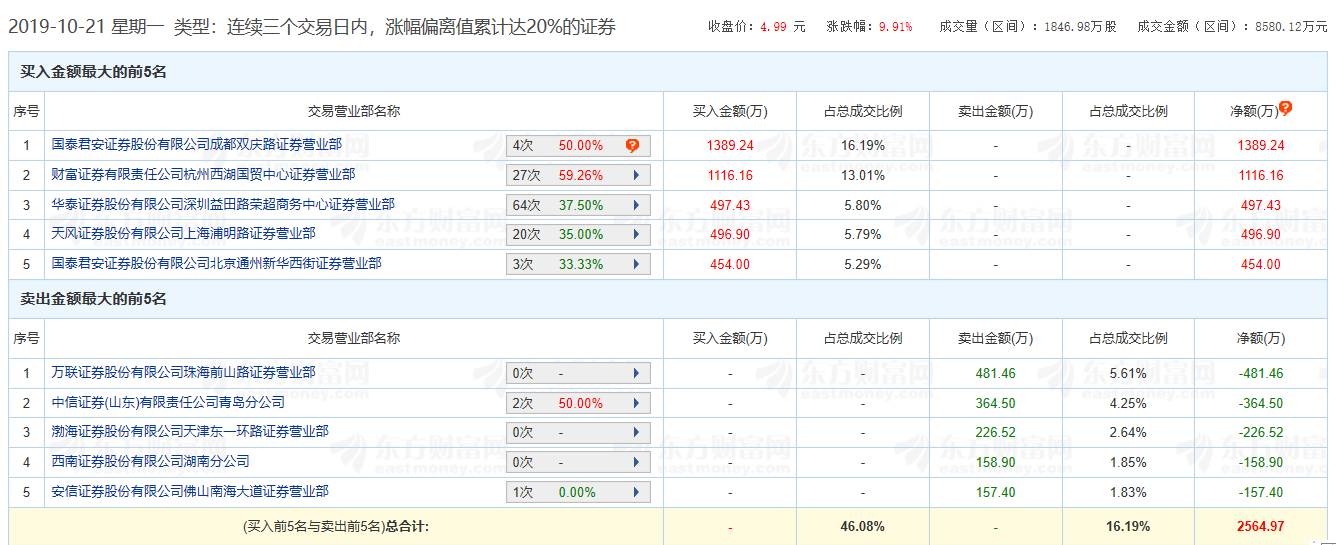The width and height of the screenshot is (1336, 545).
Task: Open 万联证券珠海前山路证券营业部 link
Action: pos(183,372)
